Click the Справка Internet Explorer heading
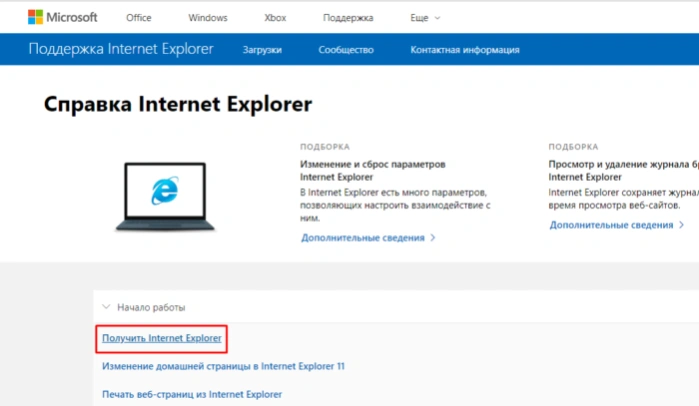The image size is (699, 406). 178,104
